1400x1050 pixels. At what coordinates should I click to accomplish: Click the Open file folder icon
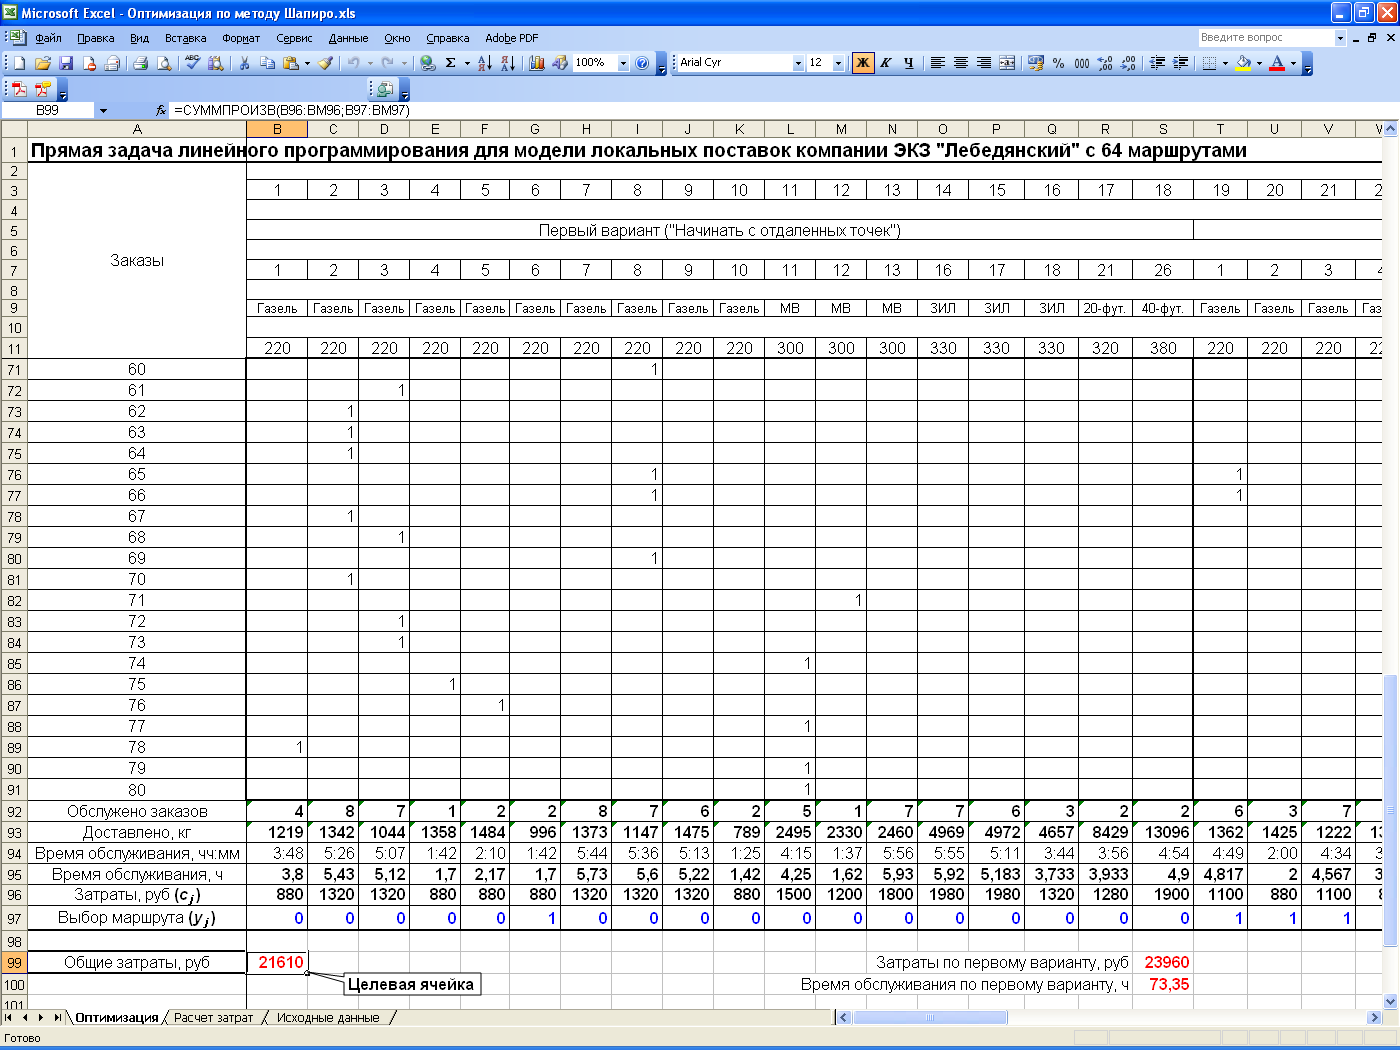tap(43, 63)
